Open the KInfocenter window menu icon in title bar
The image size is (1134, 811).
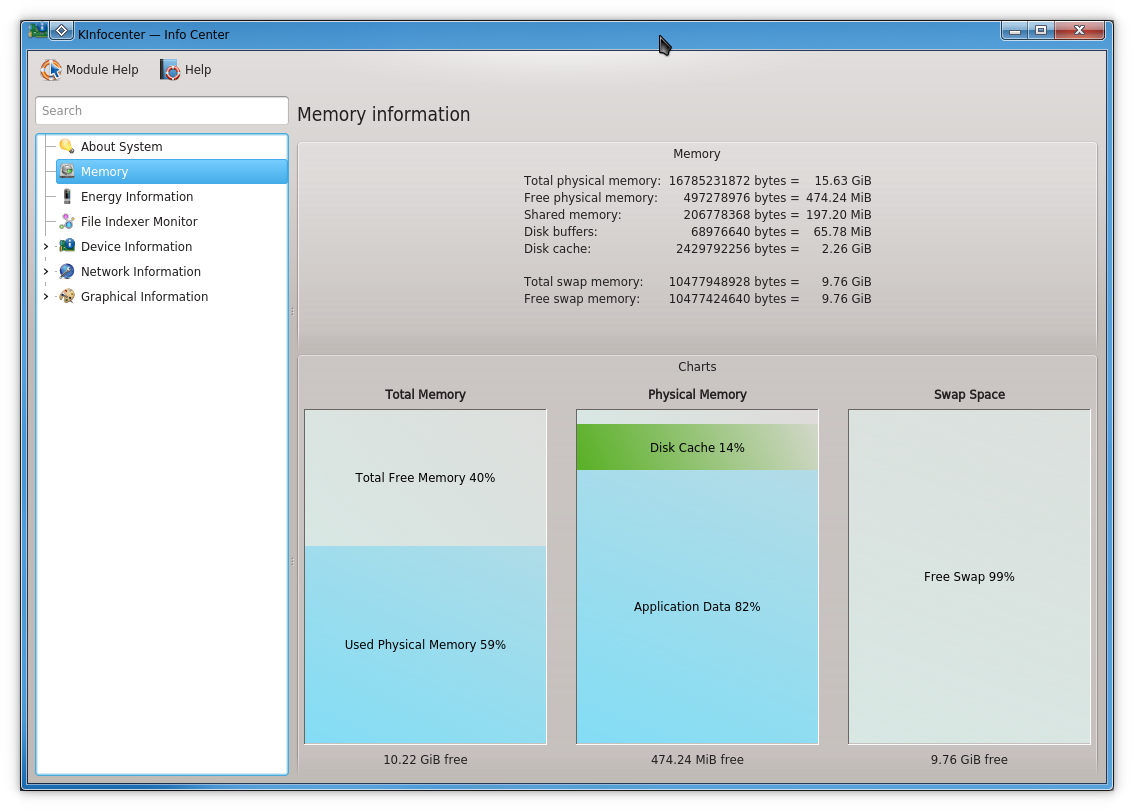[38, 30]
